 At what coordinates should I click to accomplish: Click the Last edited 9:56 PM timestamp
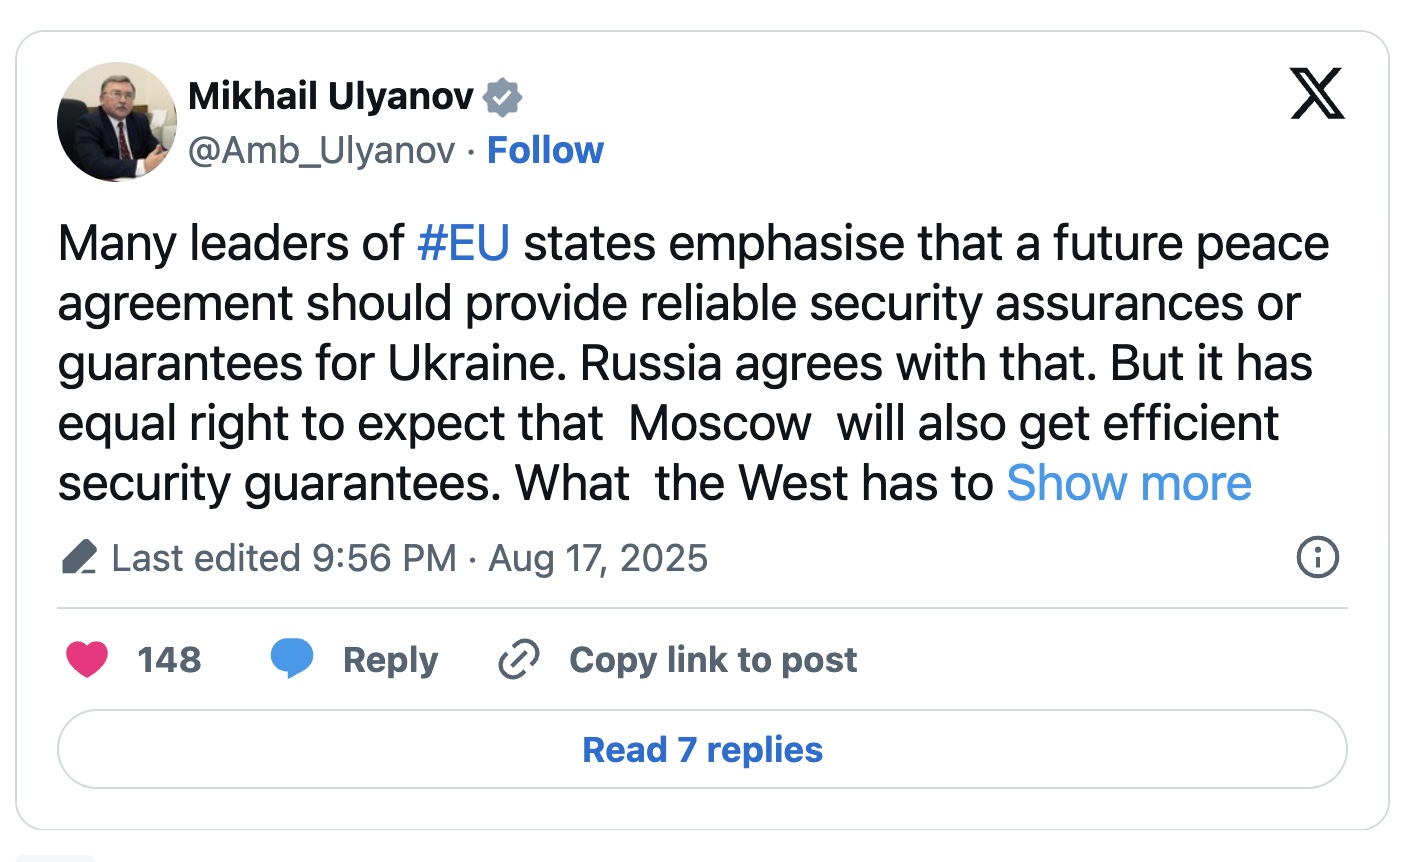pyautogui.click(x=284, y=558)
